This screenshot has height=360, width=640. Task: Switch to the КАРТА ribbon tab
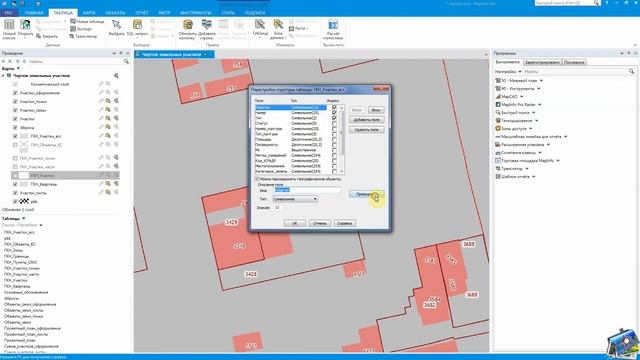pos(89,13)
